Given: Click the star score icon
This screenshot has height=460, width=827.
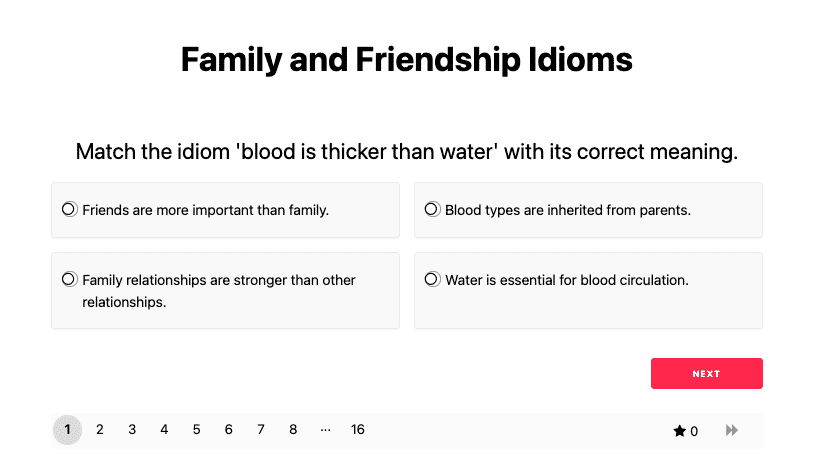Looking at the screenshot, I should pos(680,431).
